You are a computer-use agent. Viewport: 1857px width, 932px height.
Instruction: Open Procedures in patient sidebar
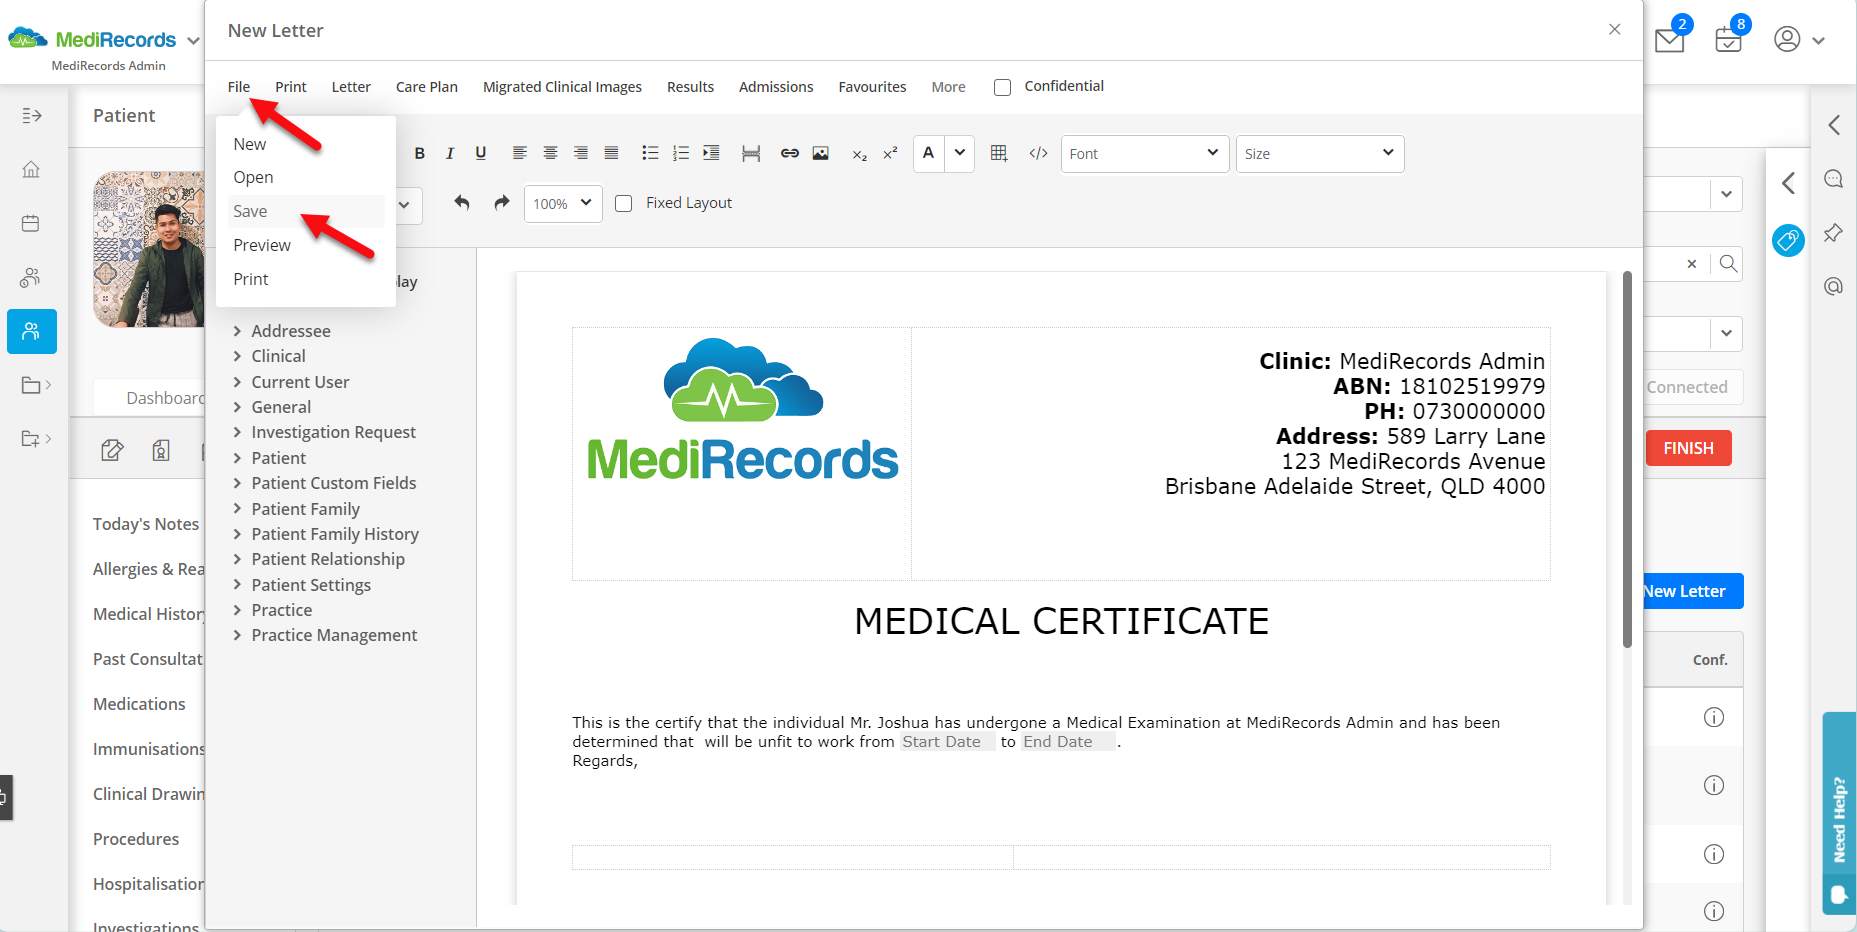tap(136, 839)
